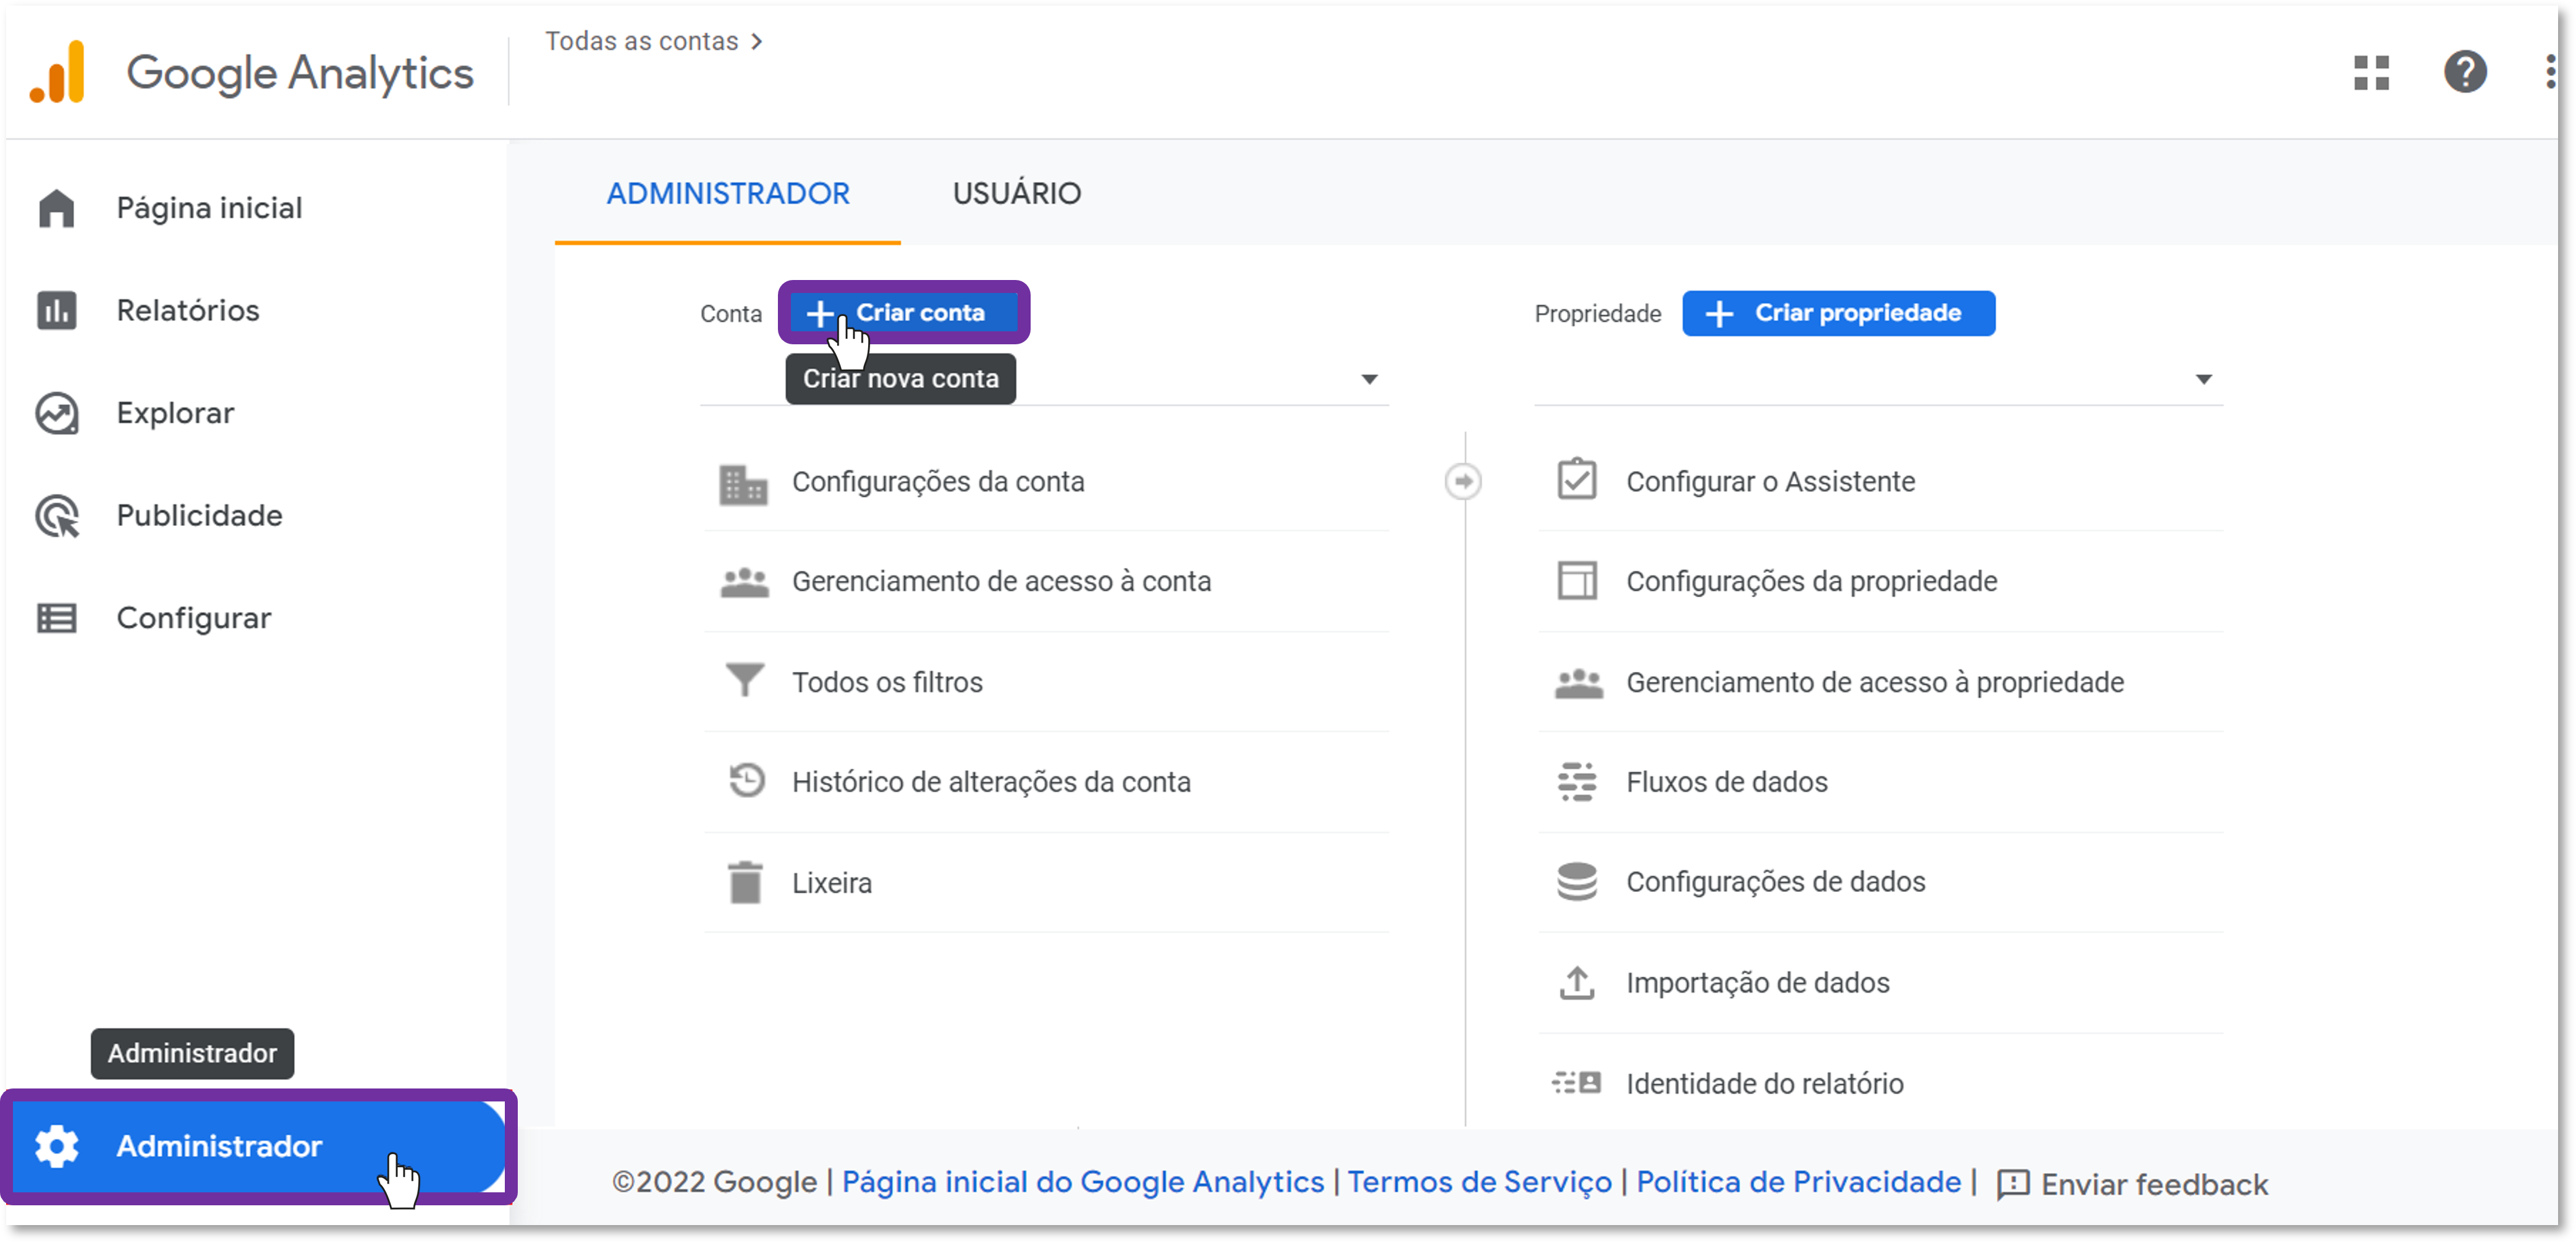Screen dimensions: 2576x1243
Task: Click the Importação de dados upload icon
Action: coord(1577,983)
